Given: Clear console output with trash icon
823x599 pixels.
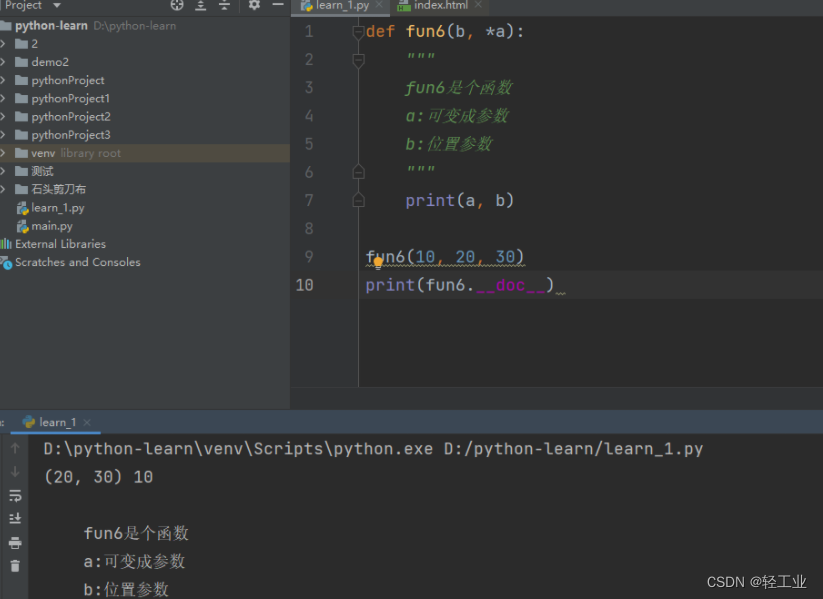Looking at the screenshot, I should 15,566.
